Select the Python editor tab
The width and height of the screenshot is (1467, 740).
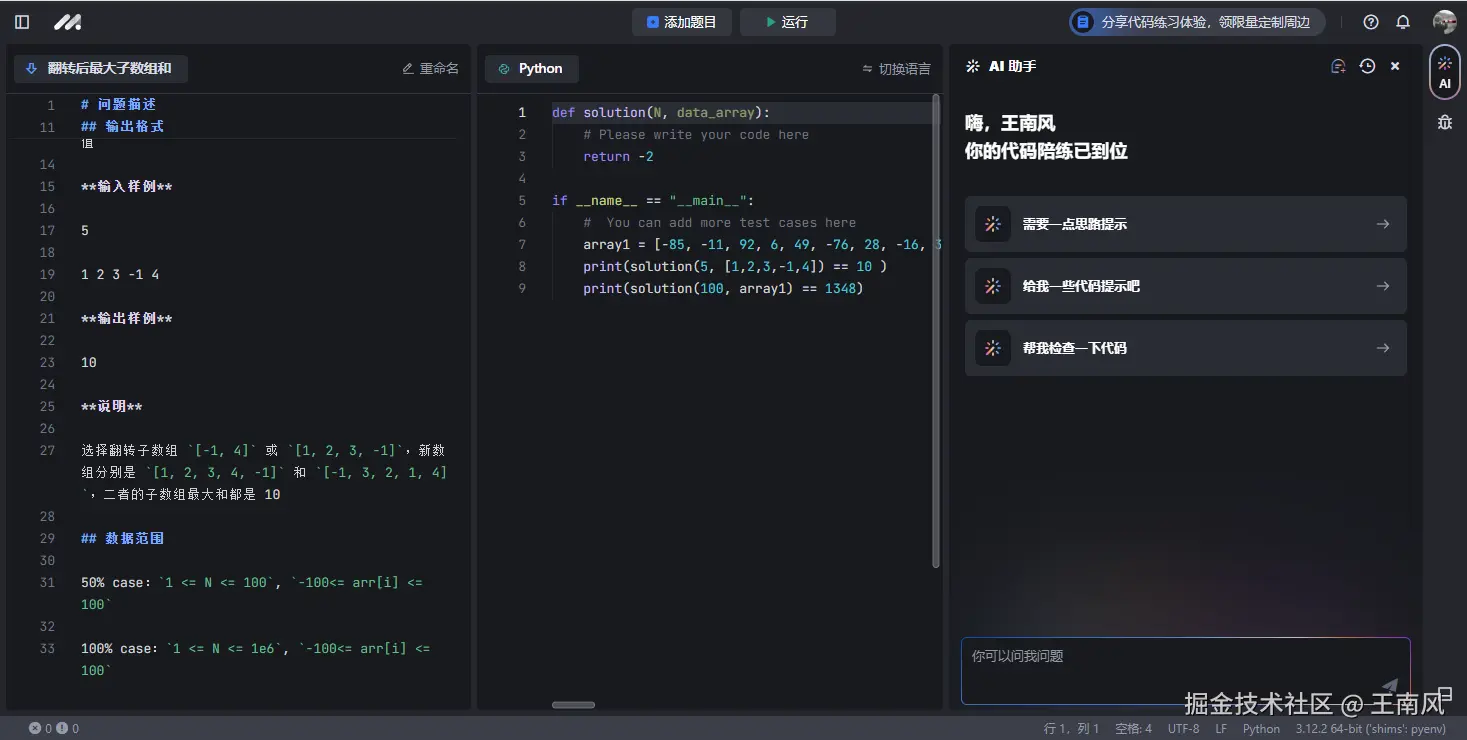click(x=531, y=68)
